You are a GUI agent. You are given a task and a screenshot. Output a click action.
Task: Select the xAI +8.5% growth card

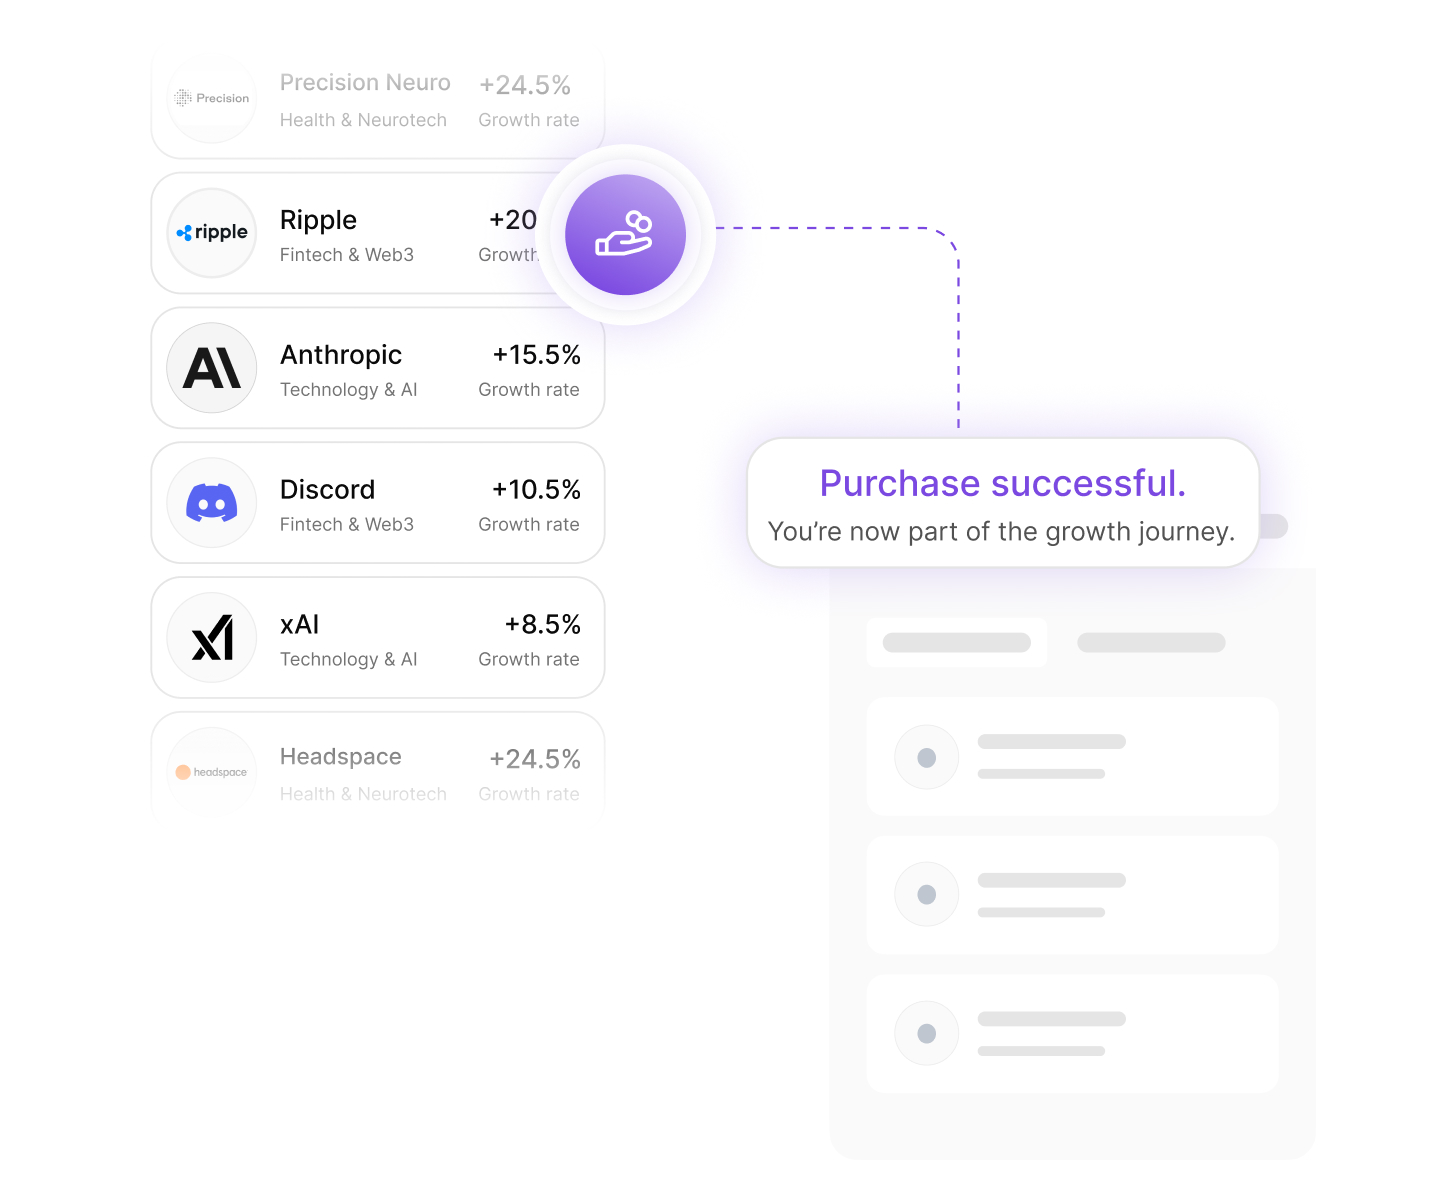(378, 638)
